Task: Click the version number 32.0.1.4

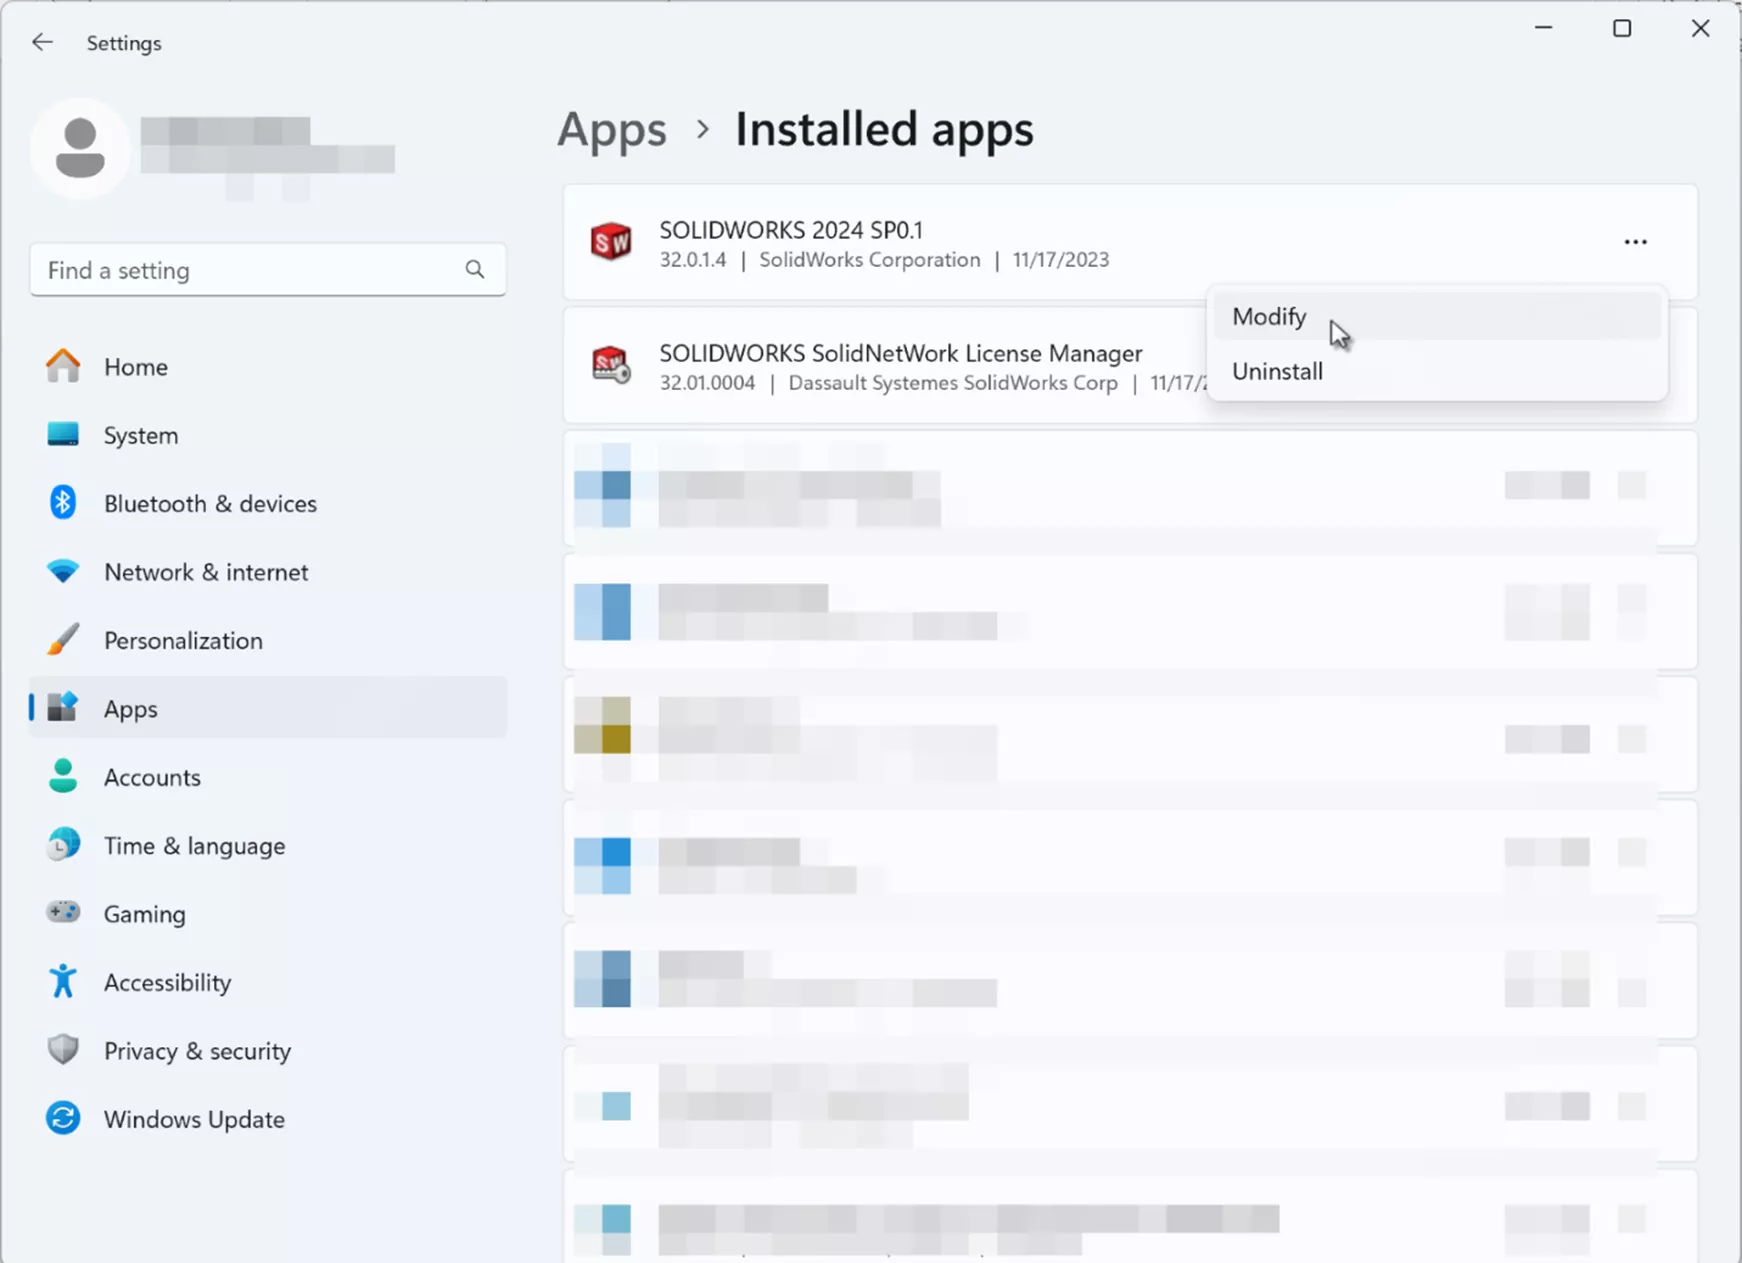Action: [693, 260]
